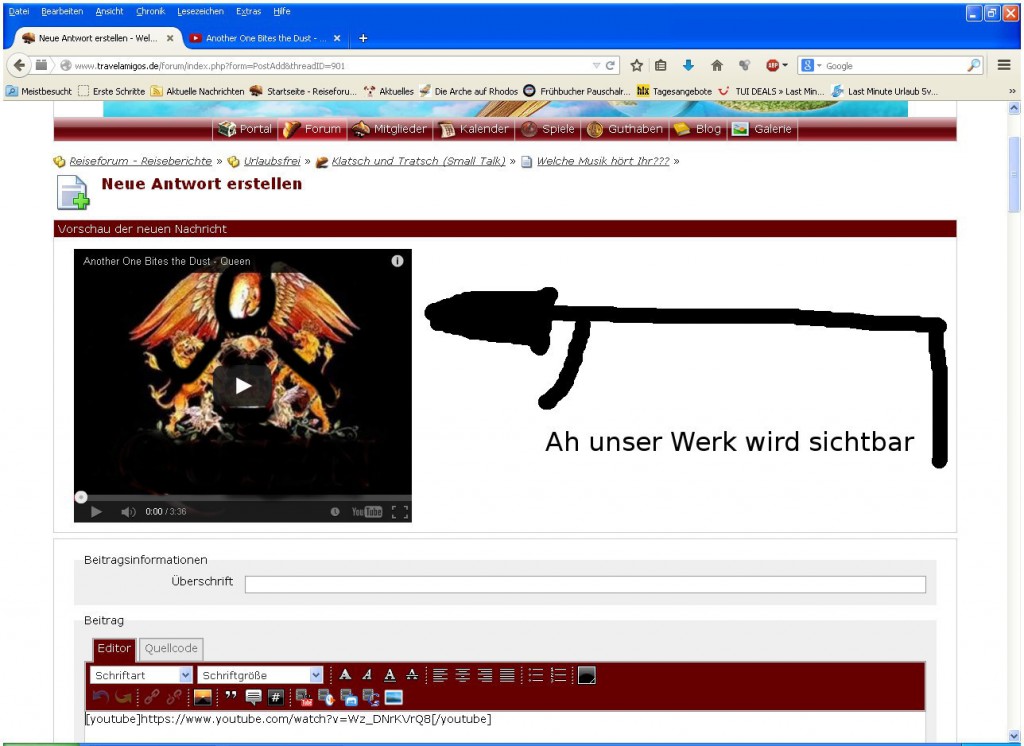Mute the video via speaker icon

pos(128,511)
